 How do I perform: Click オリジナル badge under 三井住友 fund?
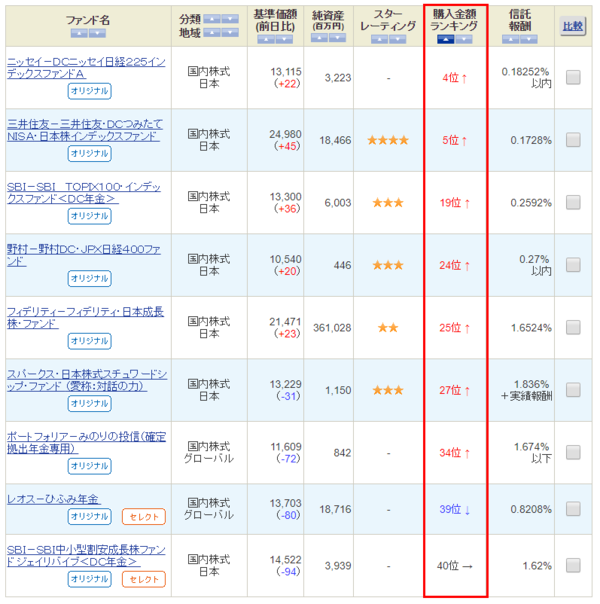[90, 154]
